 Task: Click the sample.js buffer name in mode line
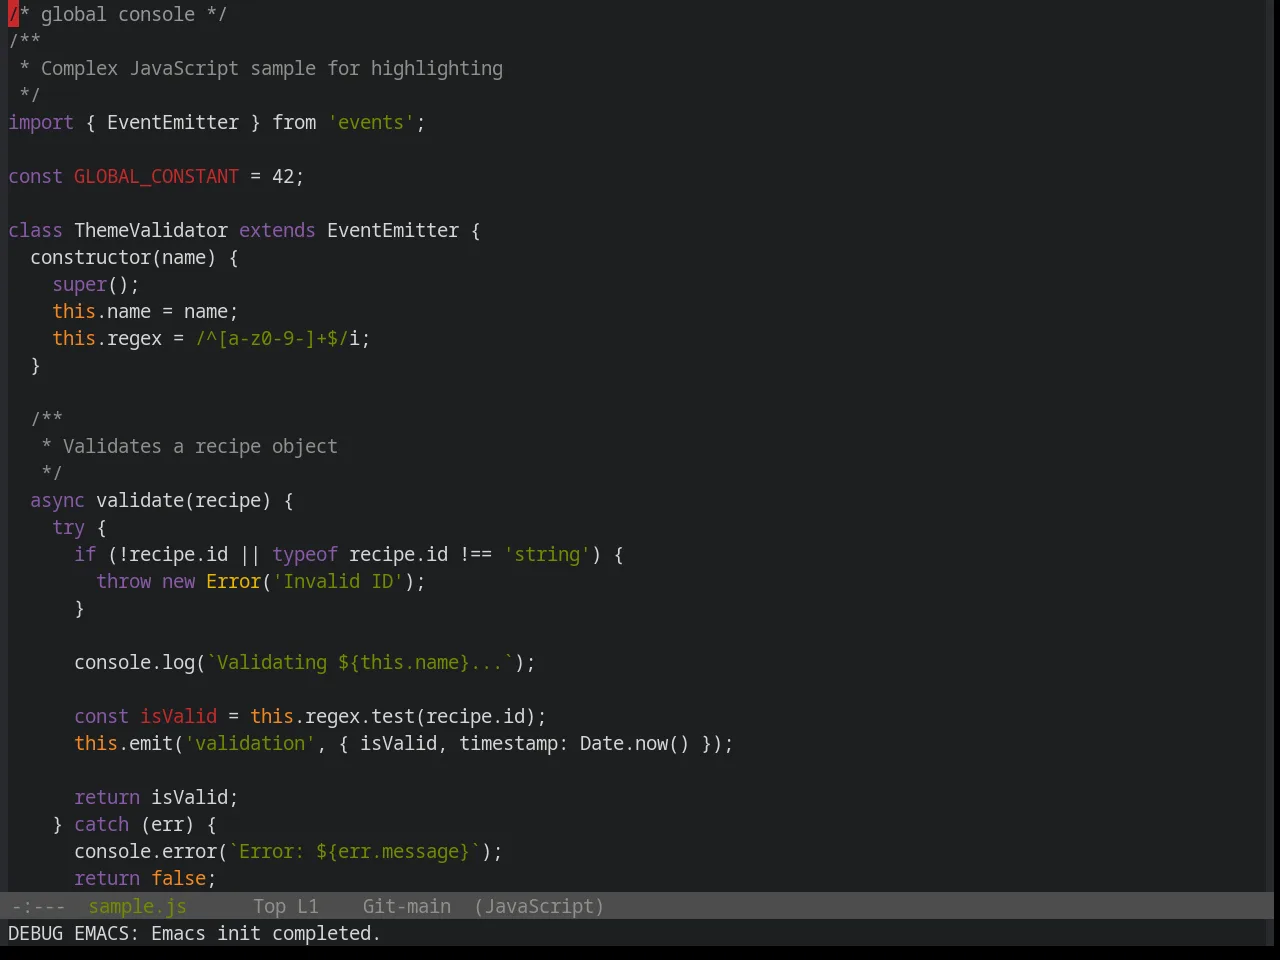click(x=137, y=906)
